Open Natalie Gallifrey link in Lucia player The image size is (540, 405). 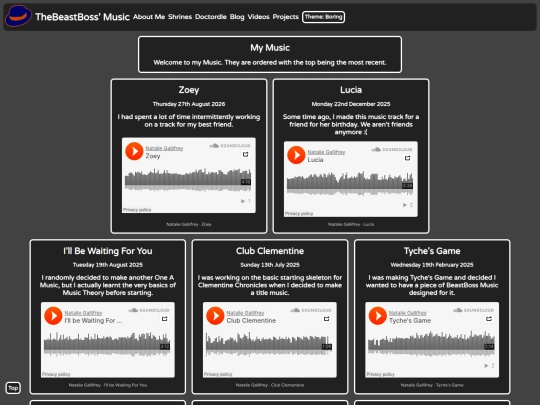click(326, 152)
